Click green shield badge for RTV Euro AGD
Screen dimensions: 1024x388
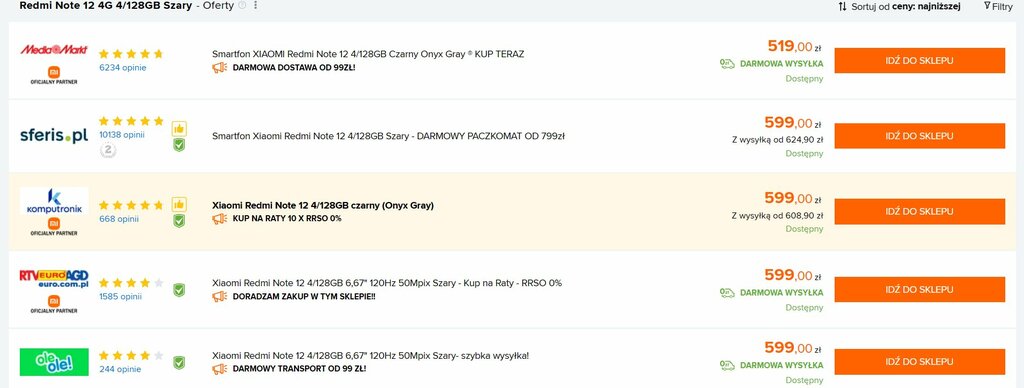pyautogui.click(x=179, y=290)
